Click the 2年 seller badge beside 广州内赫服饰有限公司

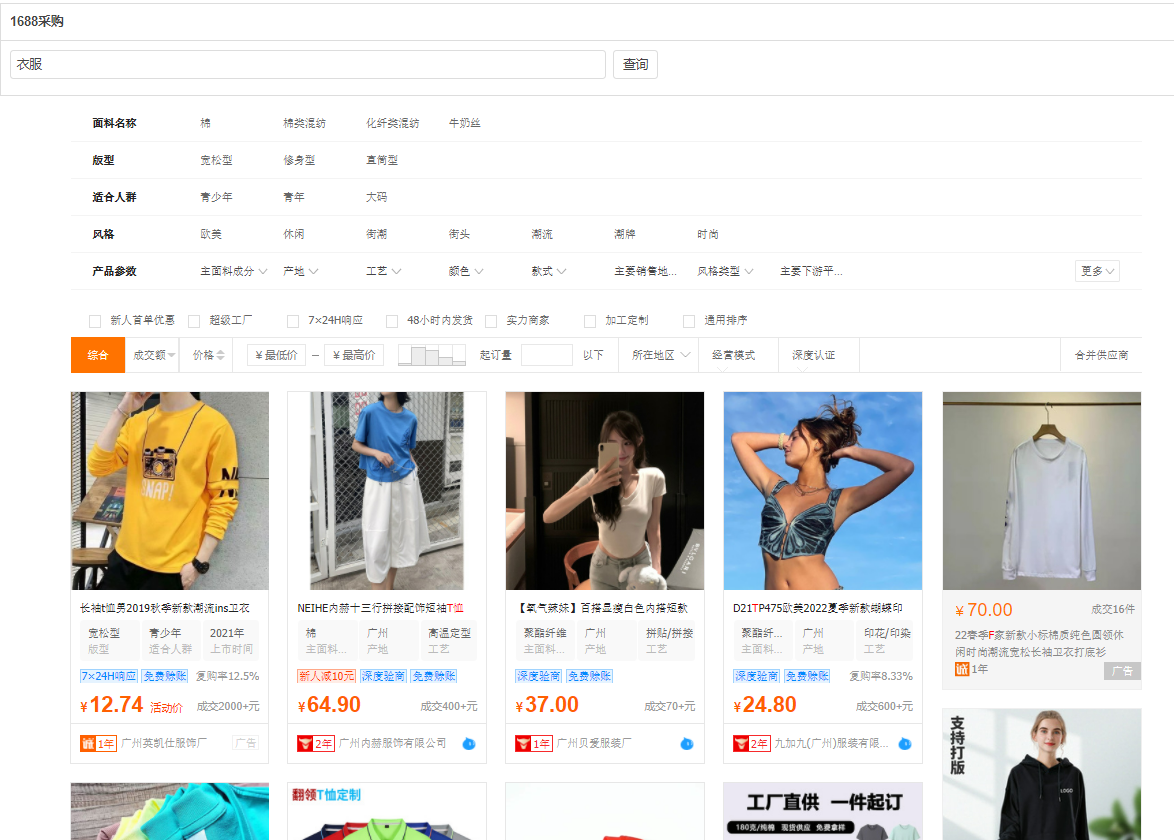[316, 743]
